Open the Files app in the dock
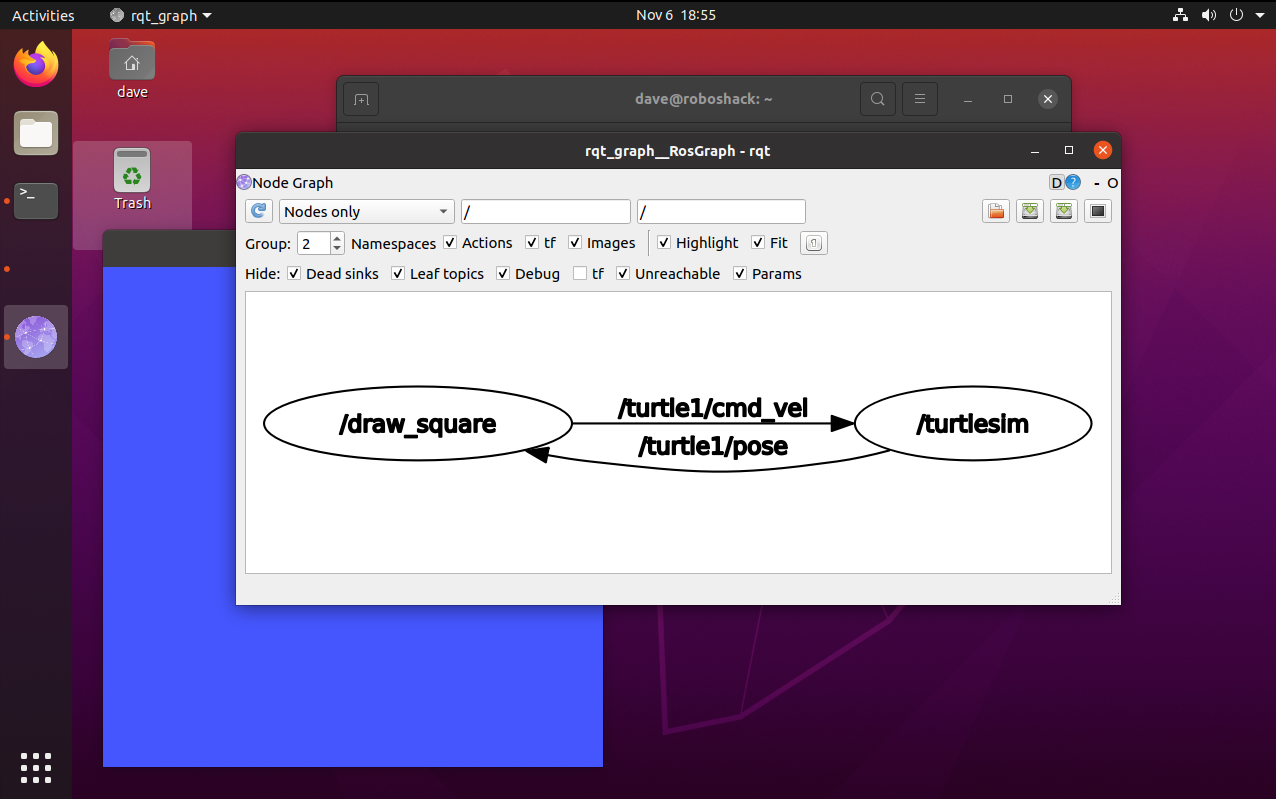 (x=36, y=133)
